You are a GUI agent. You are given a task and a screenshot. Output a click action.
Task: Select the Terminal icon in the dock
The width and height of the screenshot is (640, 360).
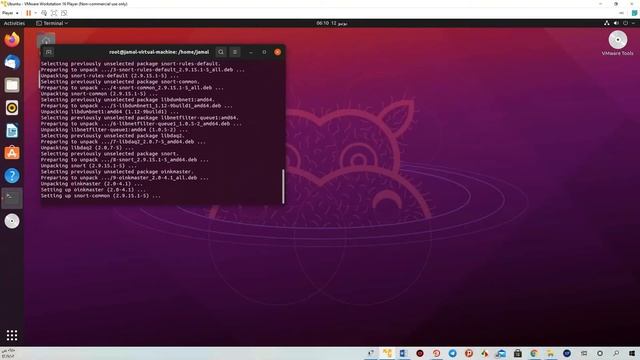[x=12, y=198]
